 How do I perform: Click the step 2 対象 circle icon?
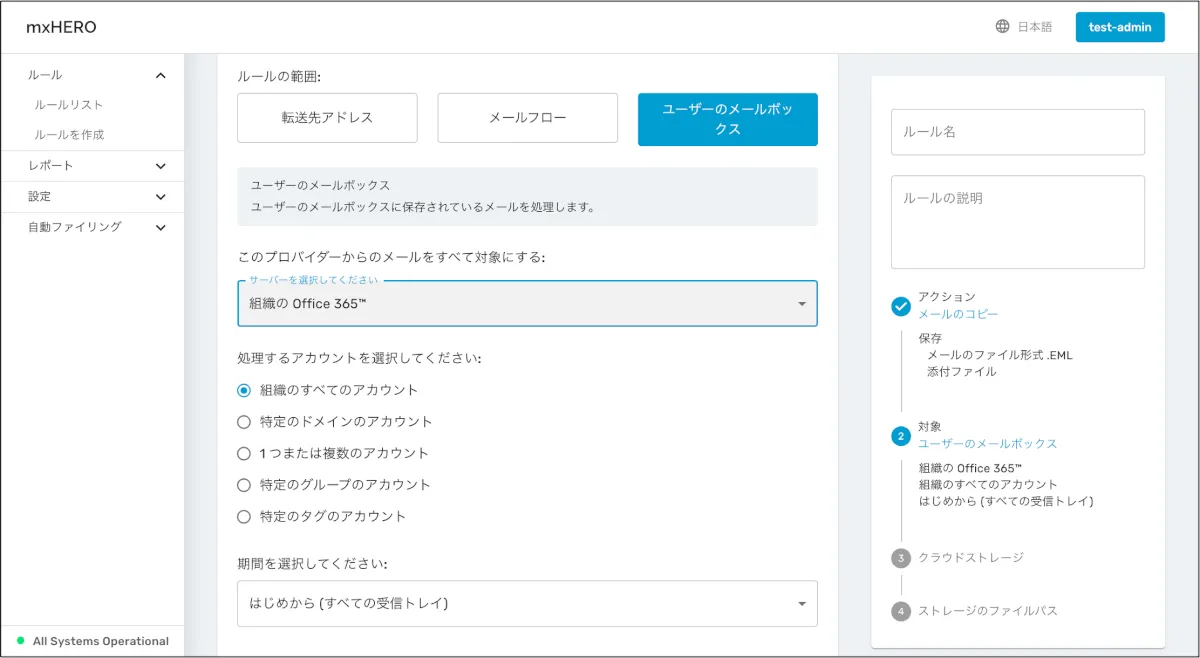[901, 436]
